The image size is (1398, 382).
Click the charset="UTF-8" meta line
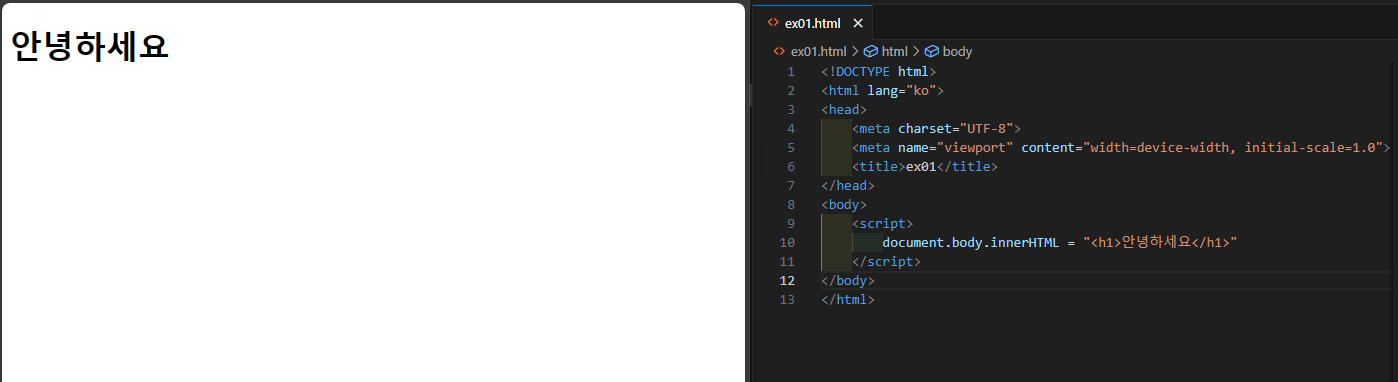tap(936, 129)
